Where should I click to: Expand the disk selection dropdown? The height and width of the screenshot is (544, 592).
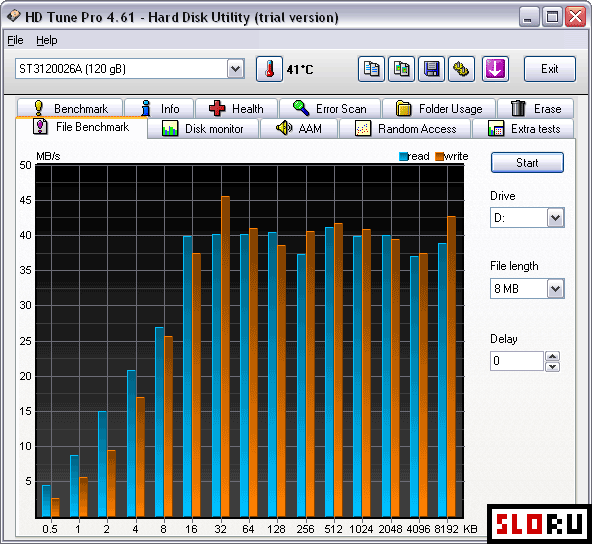pyautogui.click(x=236, y=69)
